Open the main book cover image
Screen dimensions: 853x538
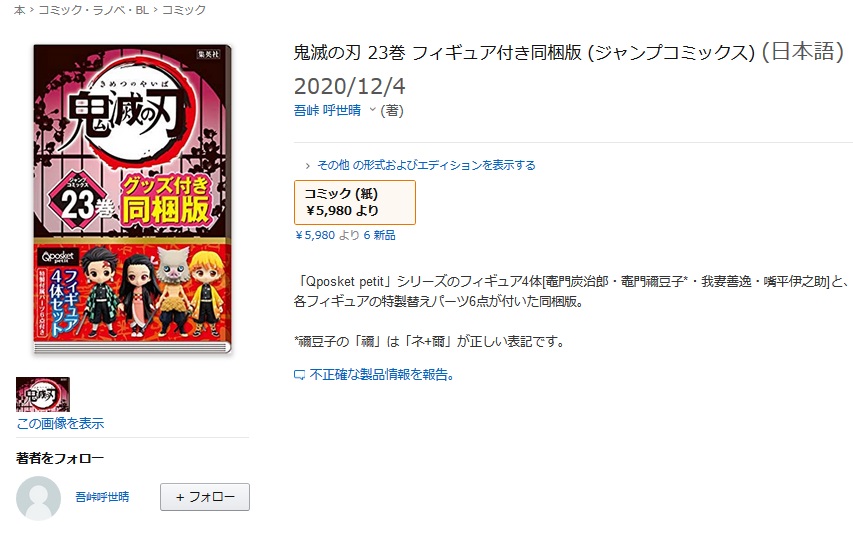click(133, 199)
